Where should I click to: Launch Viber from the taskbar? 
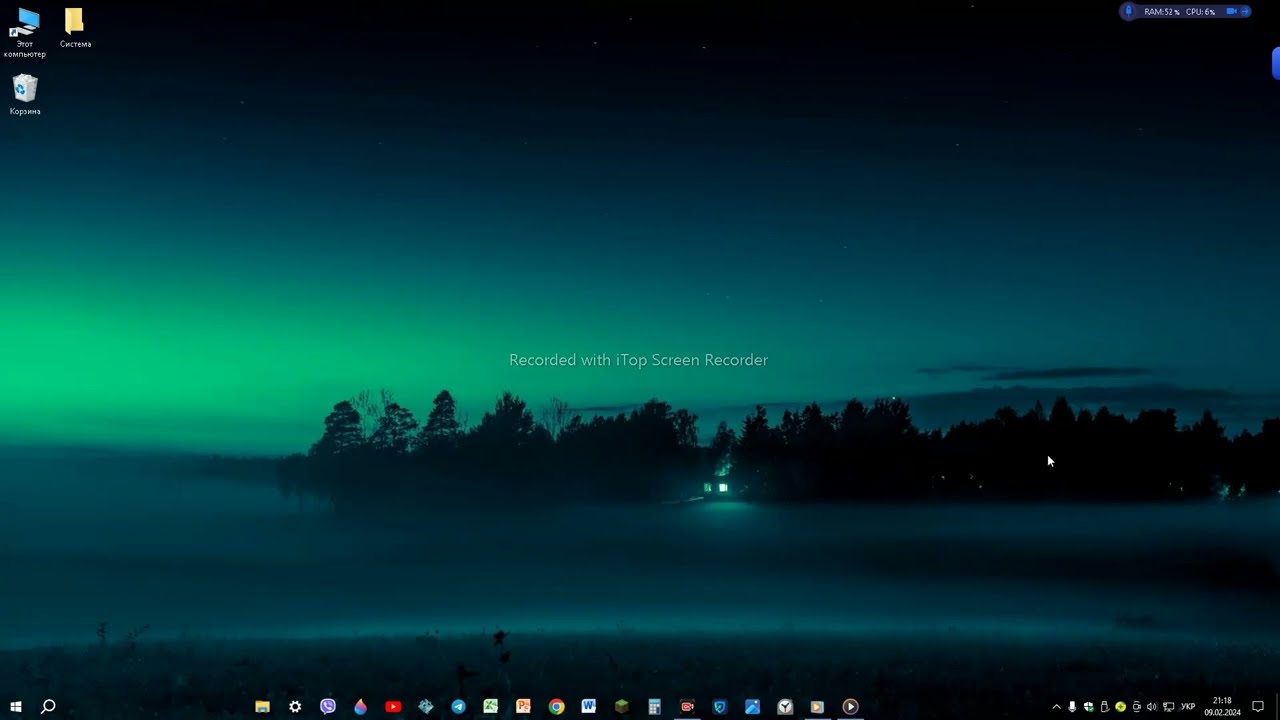click(328, 707)
